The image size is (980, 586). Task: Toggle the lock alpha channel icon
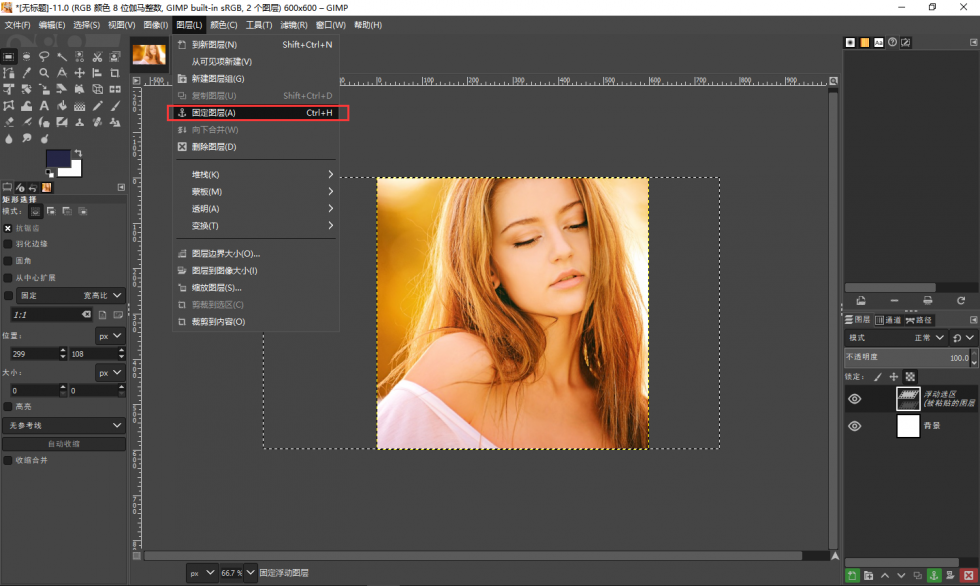(911, 377)
